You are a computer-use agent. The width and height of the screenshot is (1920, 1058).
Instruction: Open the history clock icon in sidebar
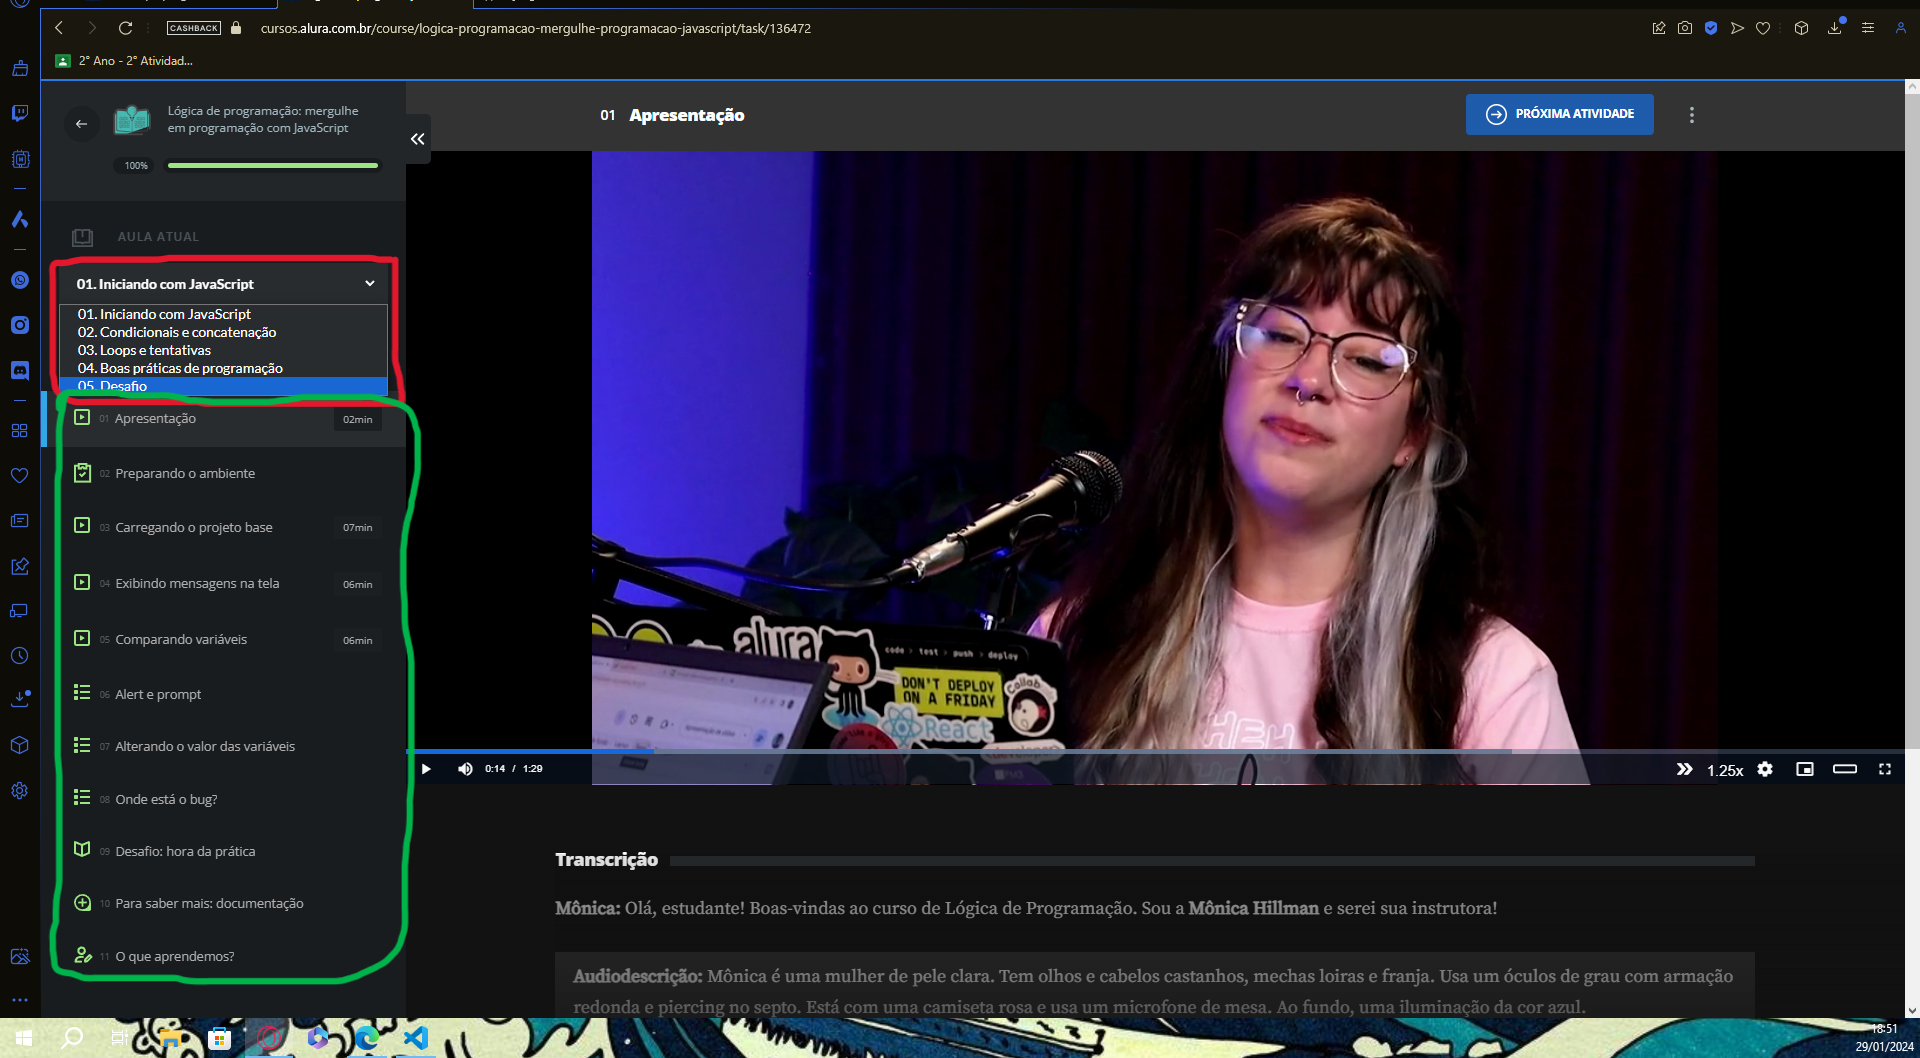point(19,656)
